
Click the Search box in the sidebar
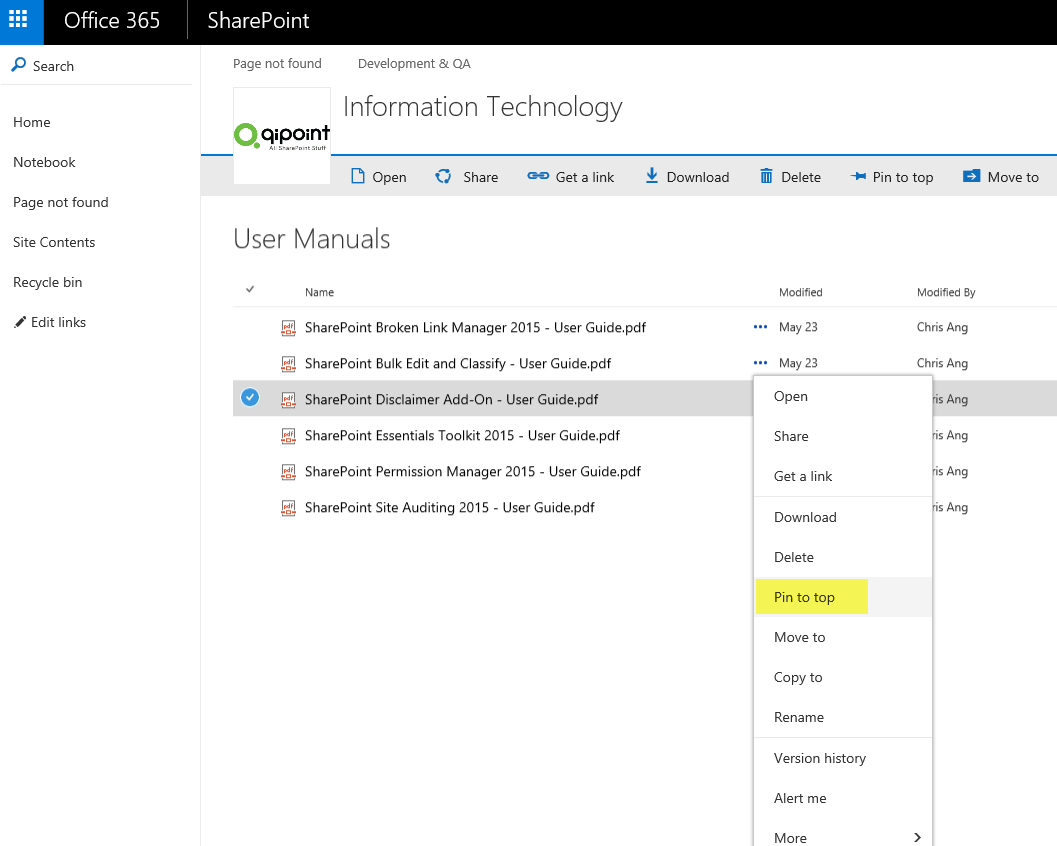(x=53, y=66)
